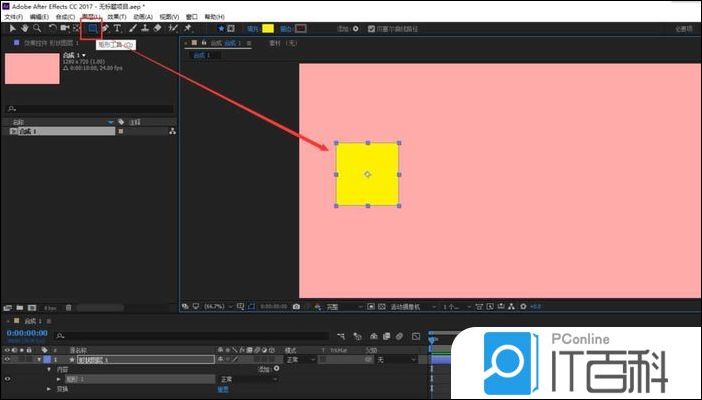
Task: Select the Type text tool
Action: point(118,29)
